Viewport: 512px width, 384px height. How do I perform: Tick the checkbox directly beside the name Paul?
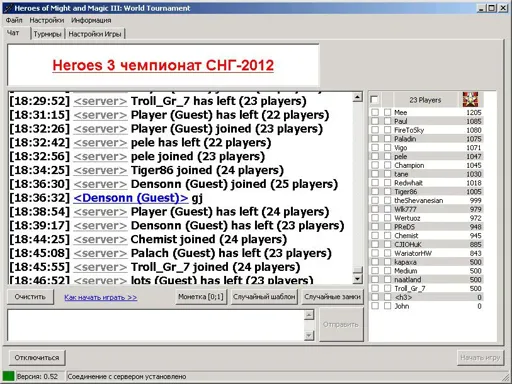387,121
